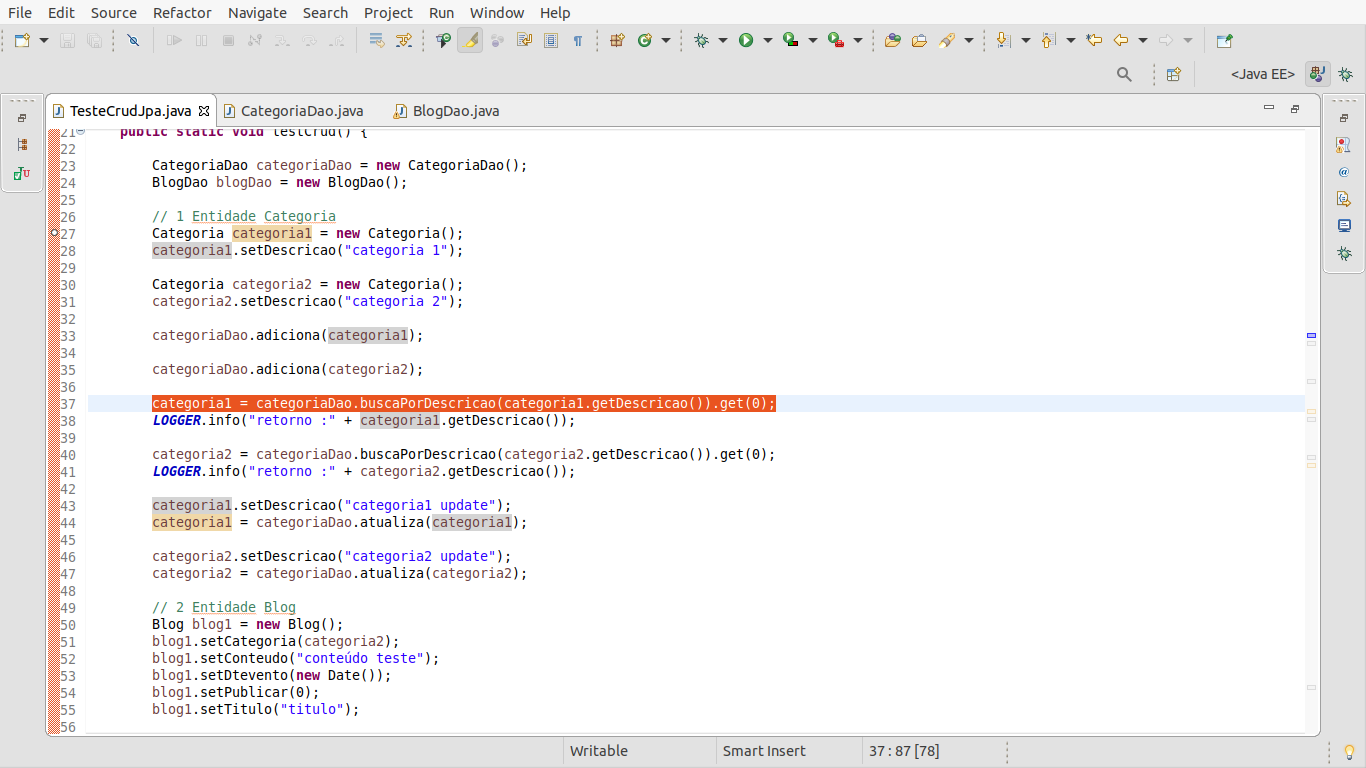Switch to the Debug perspective button
Screen dimensions: 1366x768
coord(1346,74)
